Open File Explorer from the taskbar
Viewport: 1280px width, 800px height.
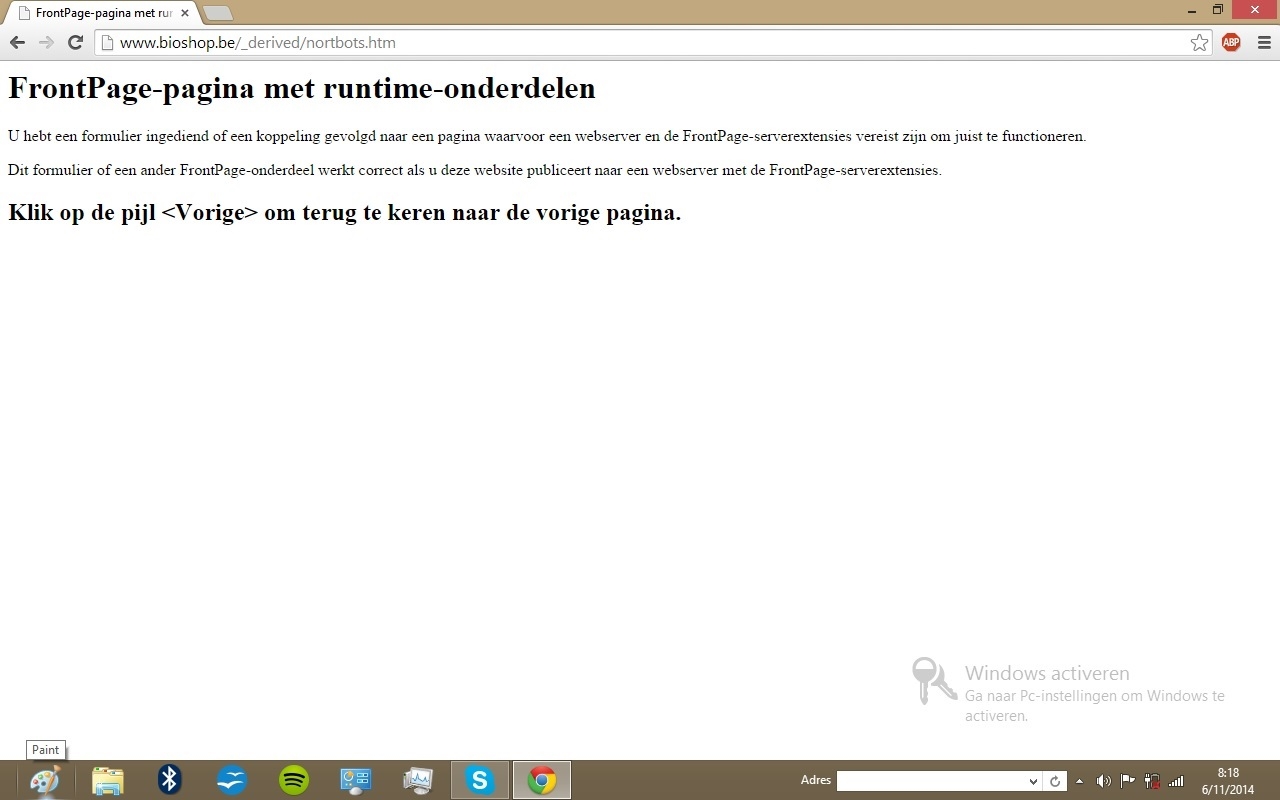pyautogui.click(x=108, y=780)
